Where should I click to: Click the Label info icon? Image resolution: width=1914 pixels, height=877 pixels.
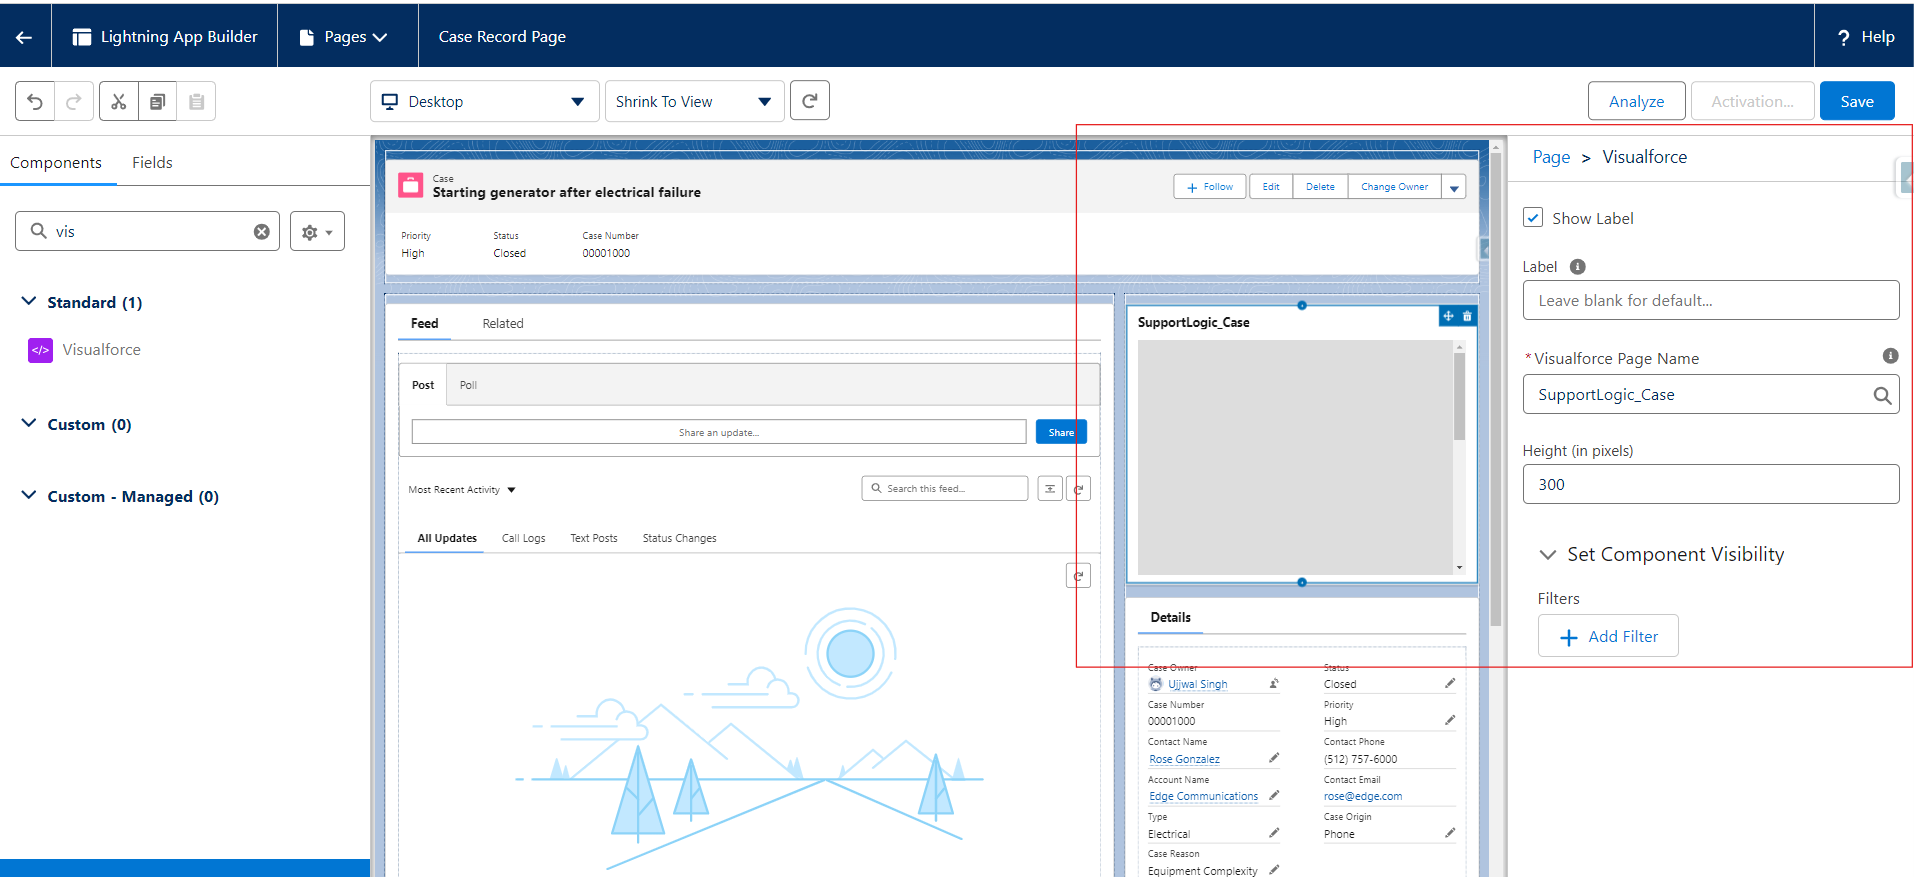1578,266
